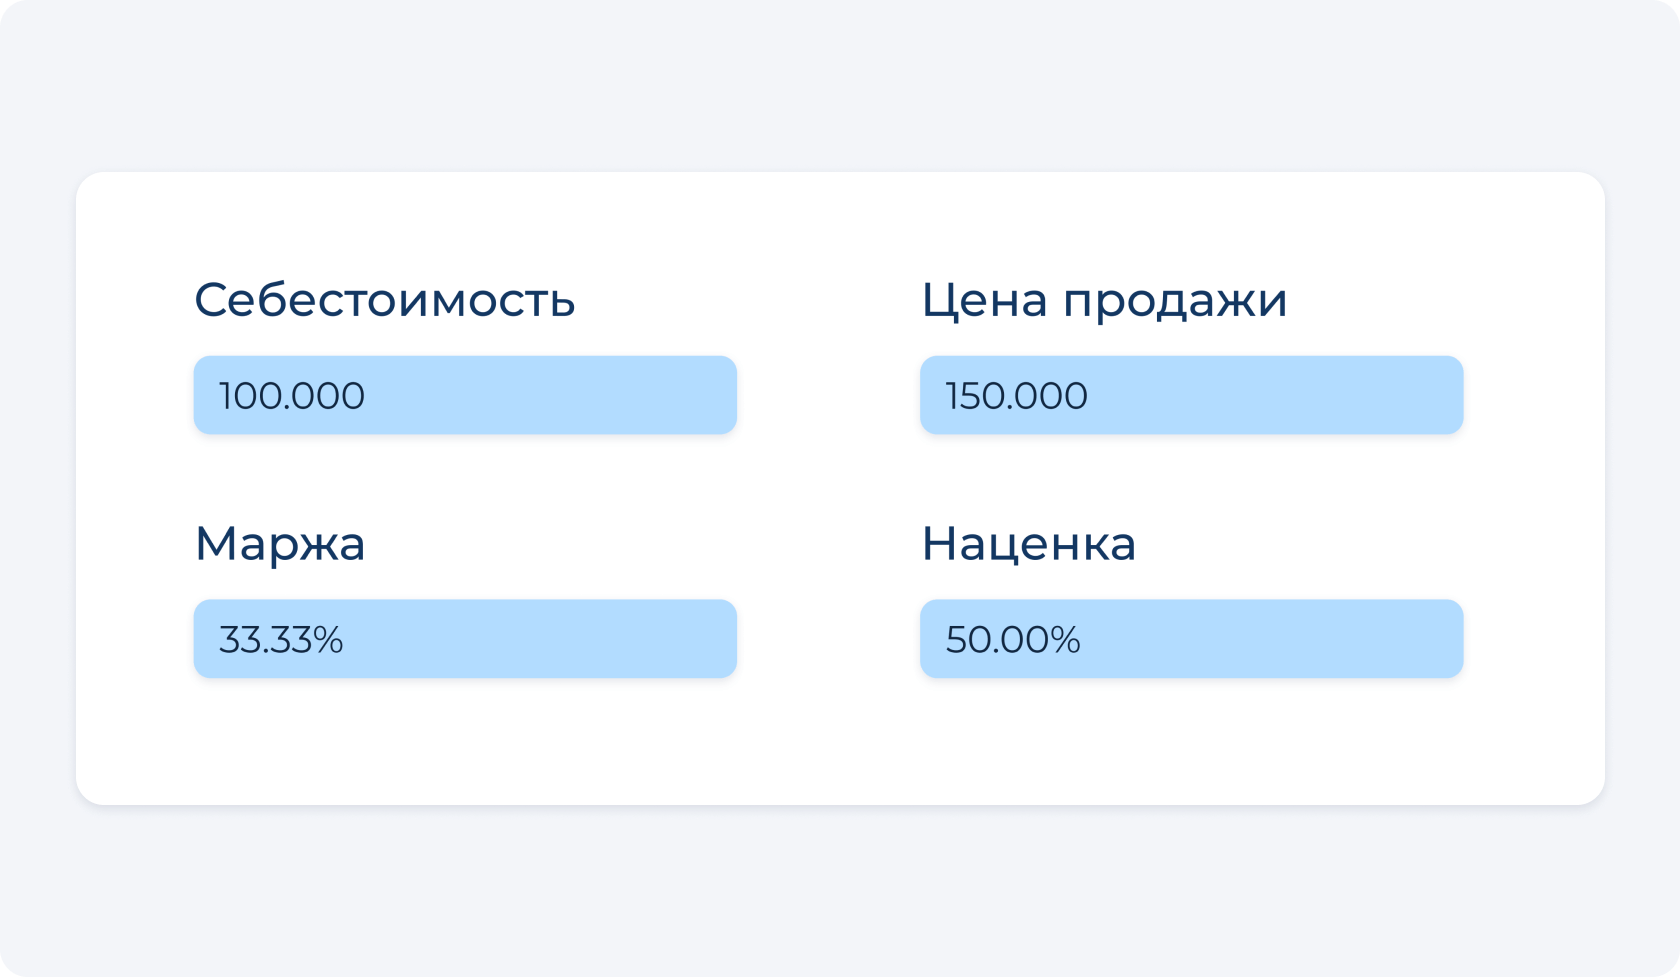Click the 33.33% margin value

[x=281, y=640]
